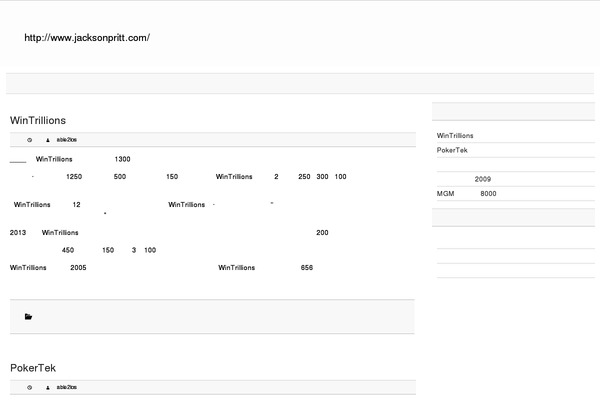Screen dimensions: 600x400
Task: Click the clock icon under PokerTek heading
Action: click(x=29, y=387)
